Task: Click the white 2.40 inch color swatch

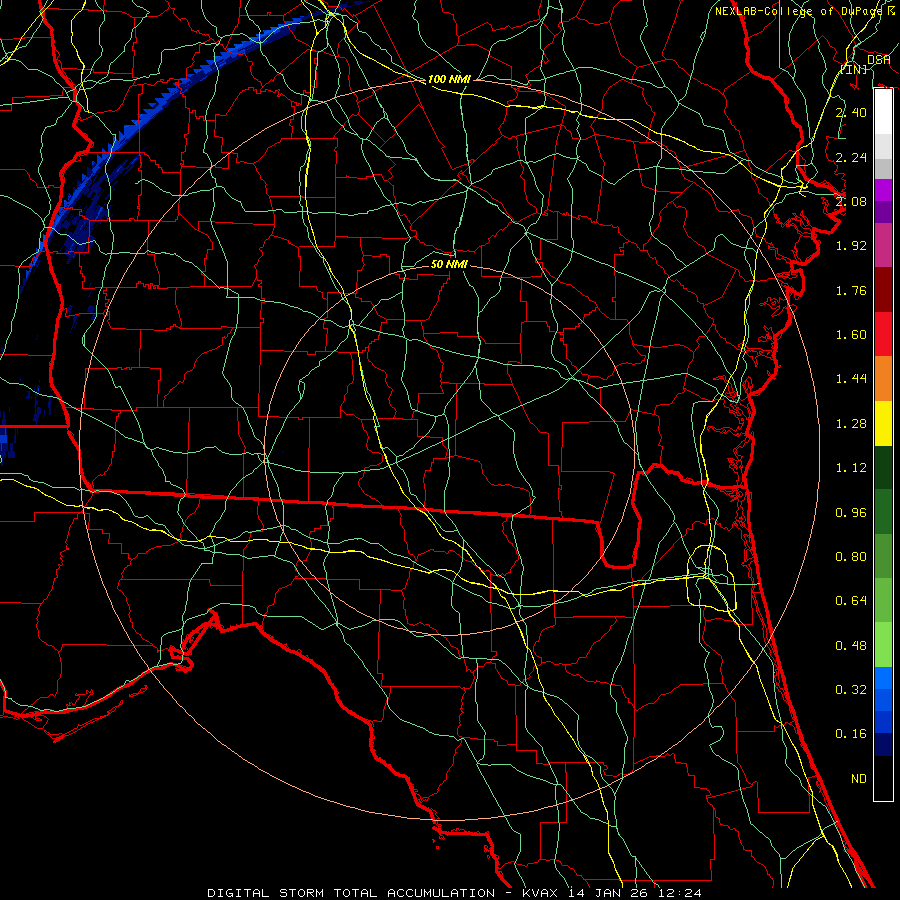Action: click(883, 112)
